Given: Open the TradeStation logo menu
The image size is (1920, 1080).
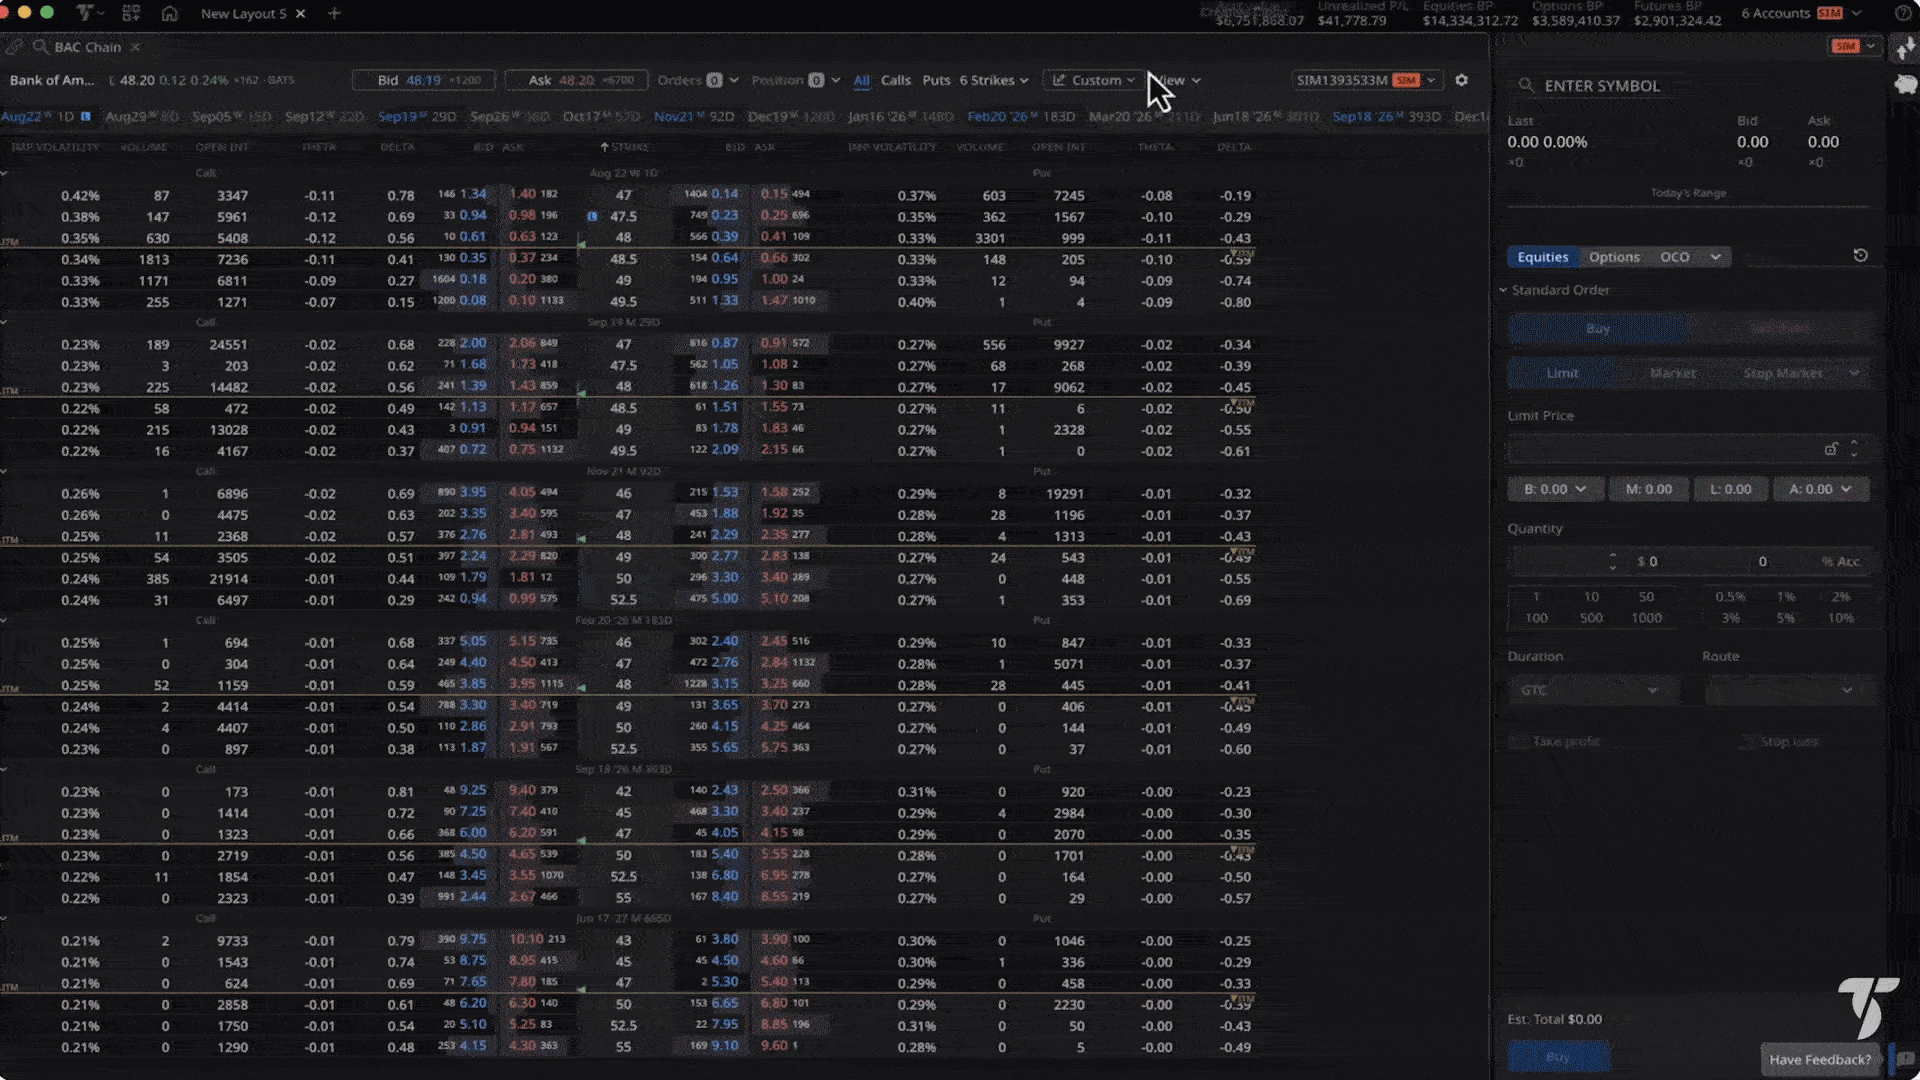Looking at the screenshot, I should coord(87,14).
